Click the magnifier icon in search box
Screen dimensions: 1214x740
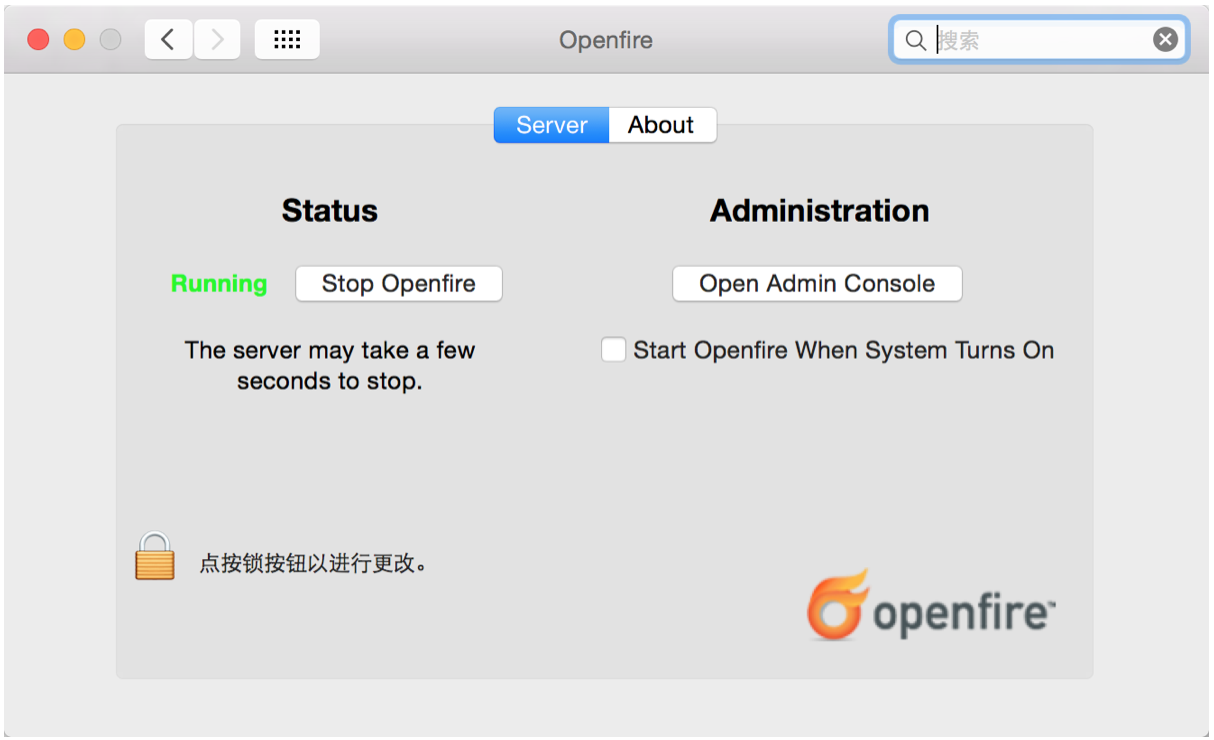pyautogui.click(x=915, y=40)
